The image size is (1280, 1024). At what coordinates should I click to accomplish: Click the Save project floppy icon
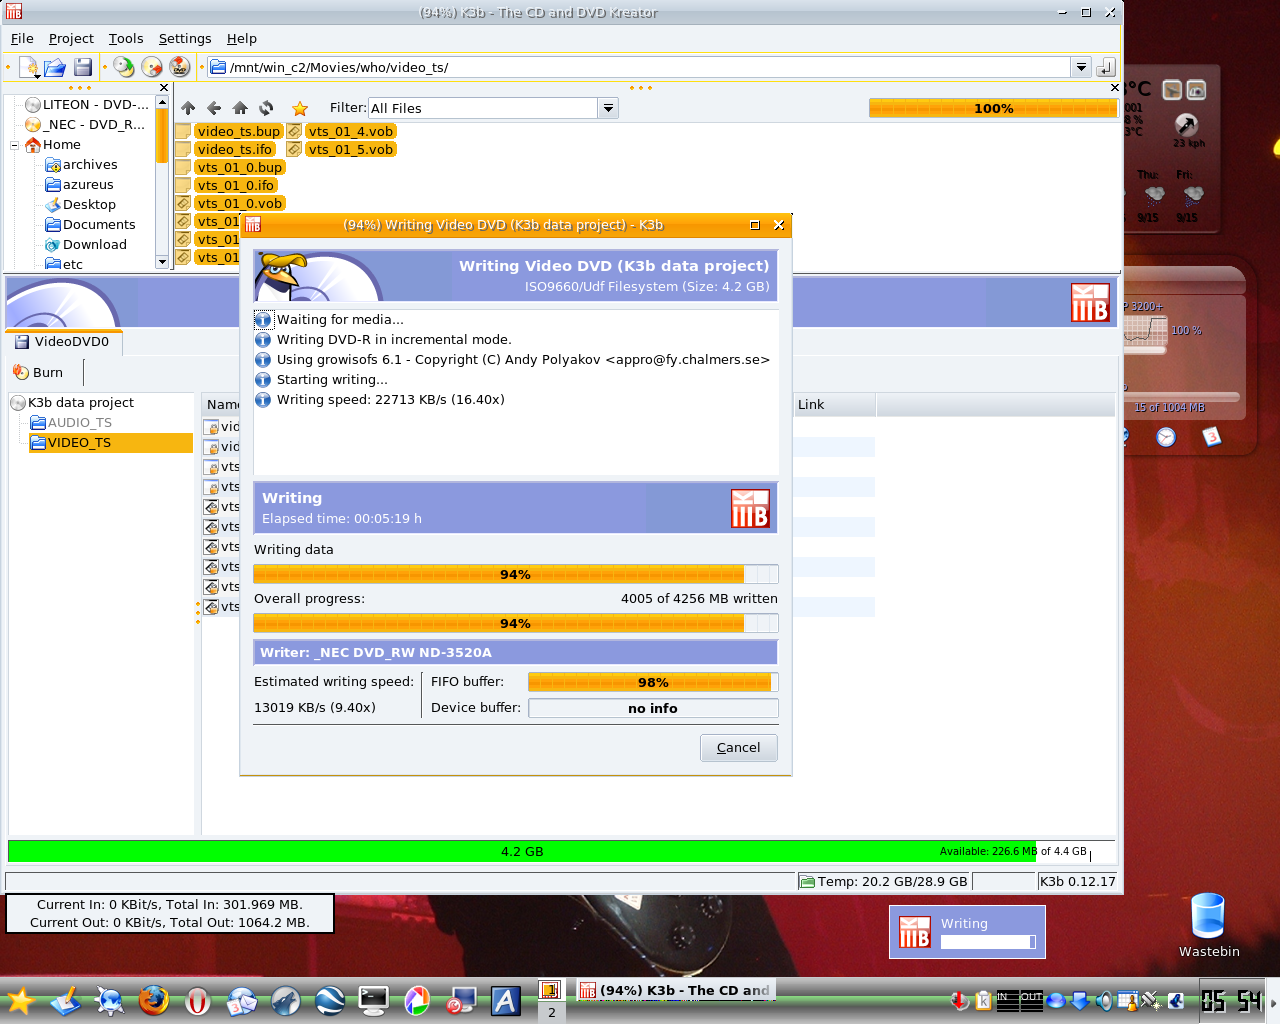tap(83, 67)
